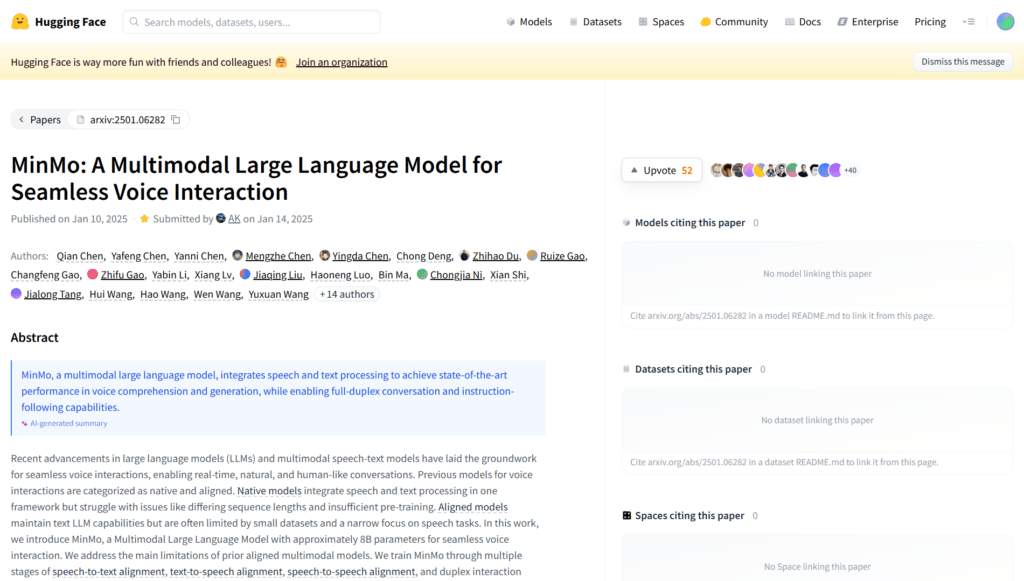Copy the arxiv ID with copy icon
1024x581 pixels.
click(x=176, y=120)
